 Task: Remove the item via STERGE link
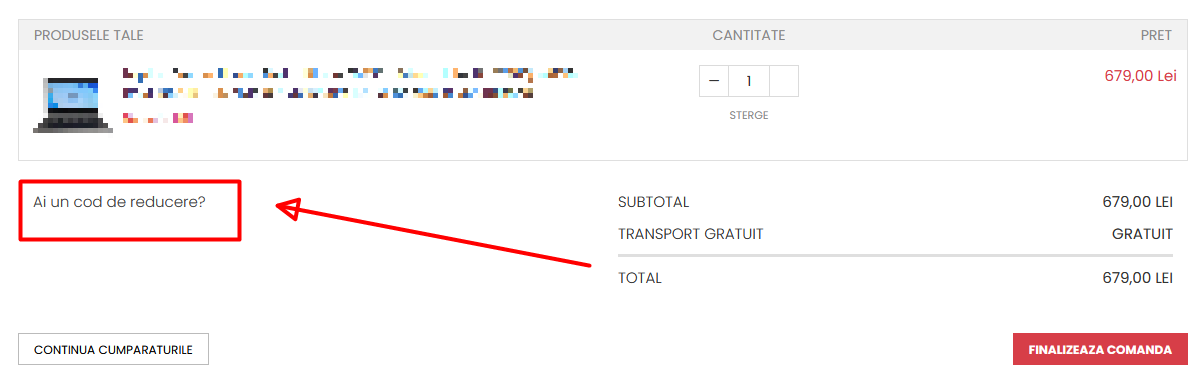(x=749, y=115)
